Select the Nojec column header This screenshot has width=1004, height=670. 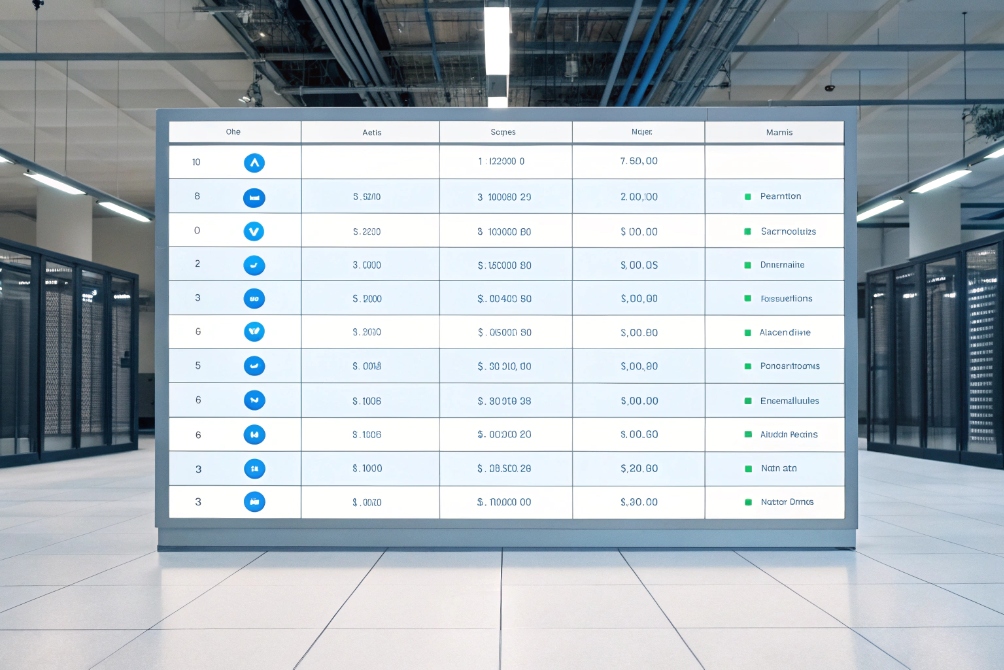pos(638,131)
